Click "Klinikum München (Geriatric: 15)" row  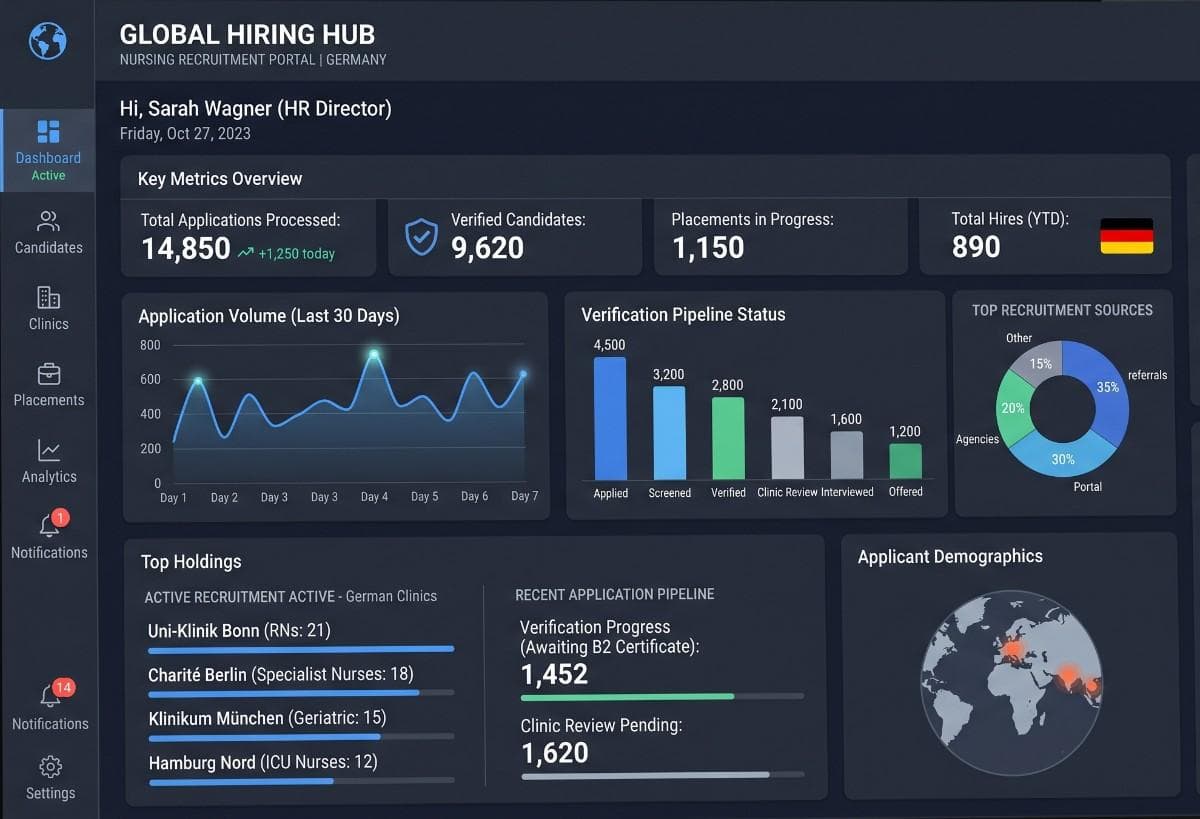click(x=301, y=724)
